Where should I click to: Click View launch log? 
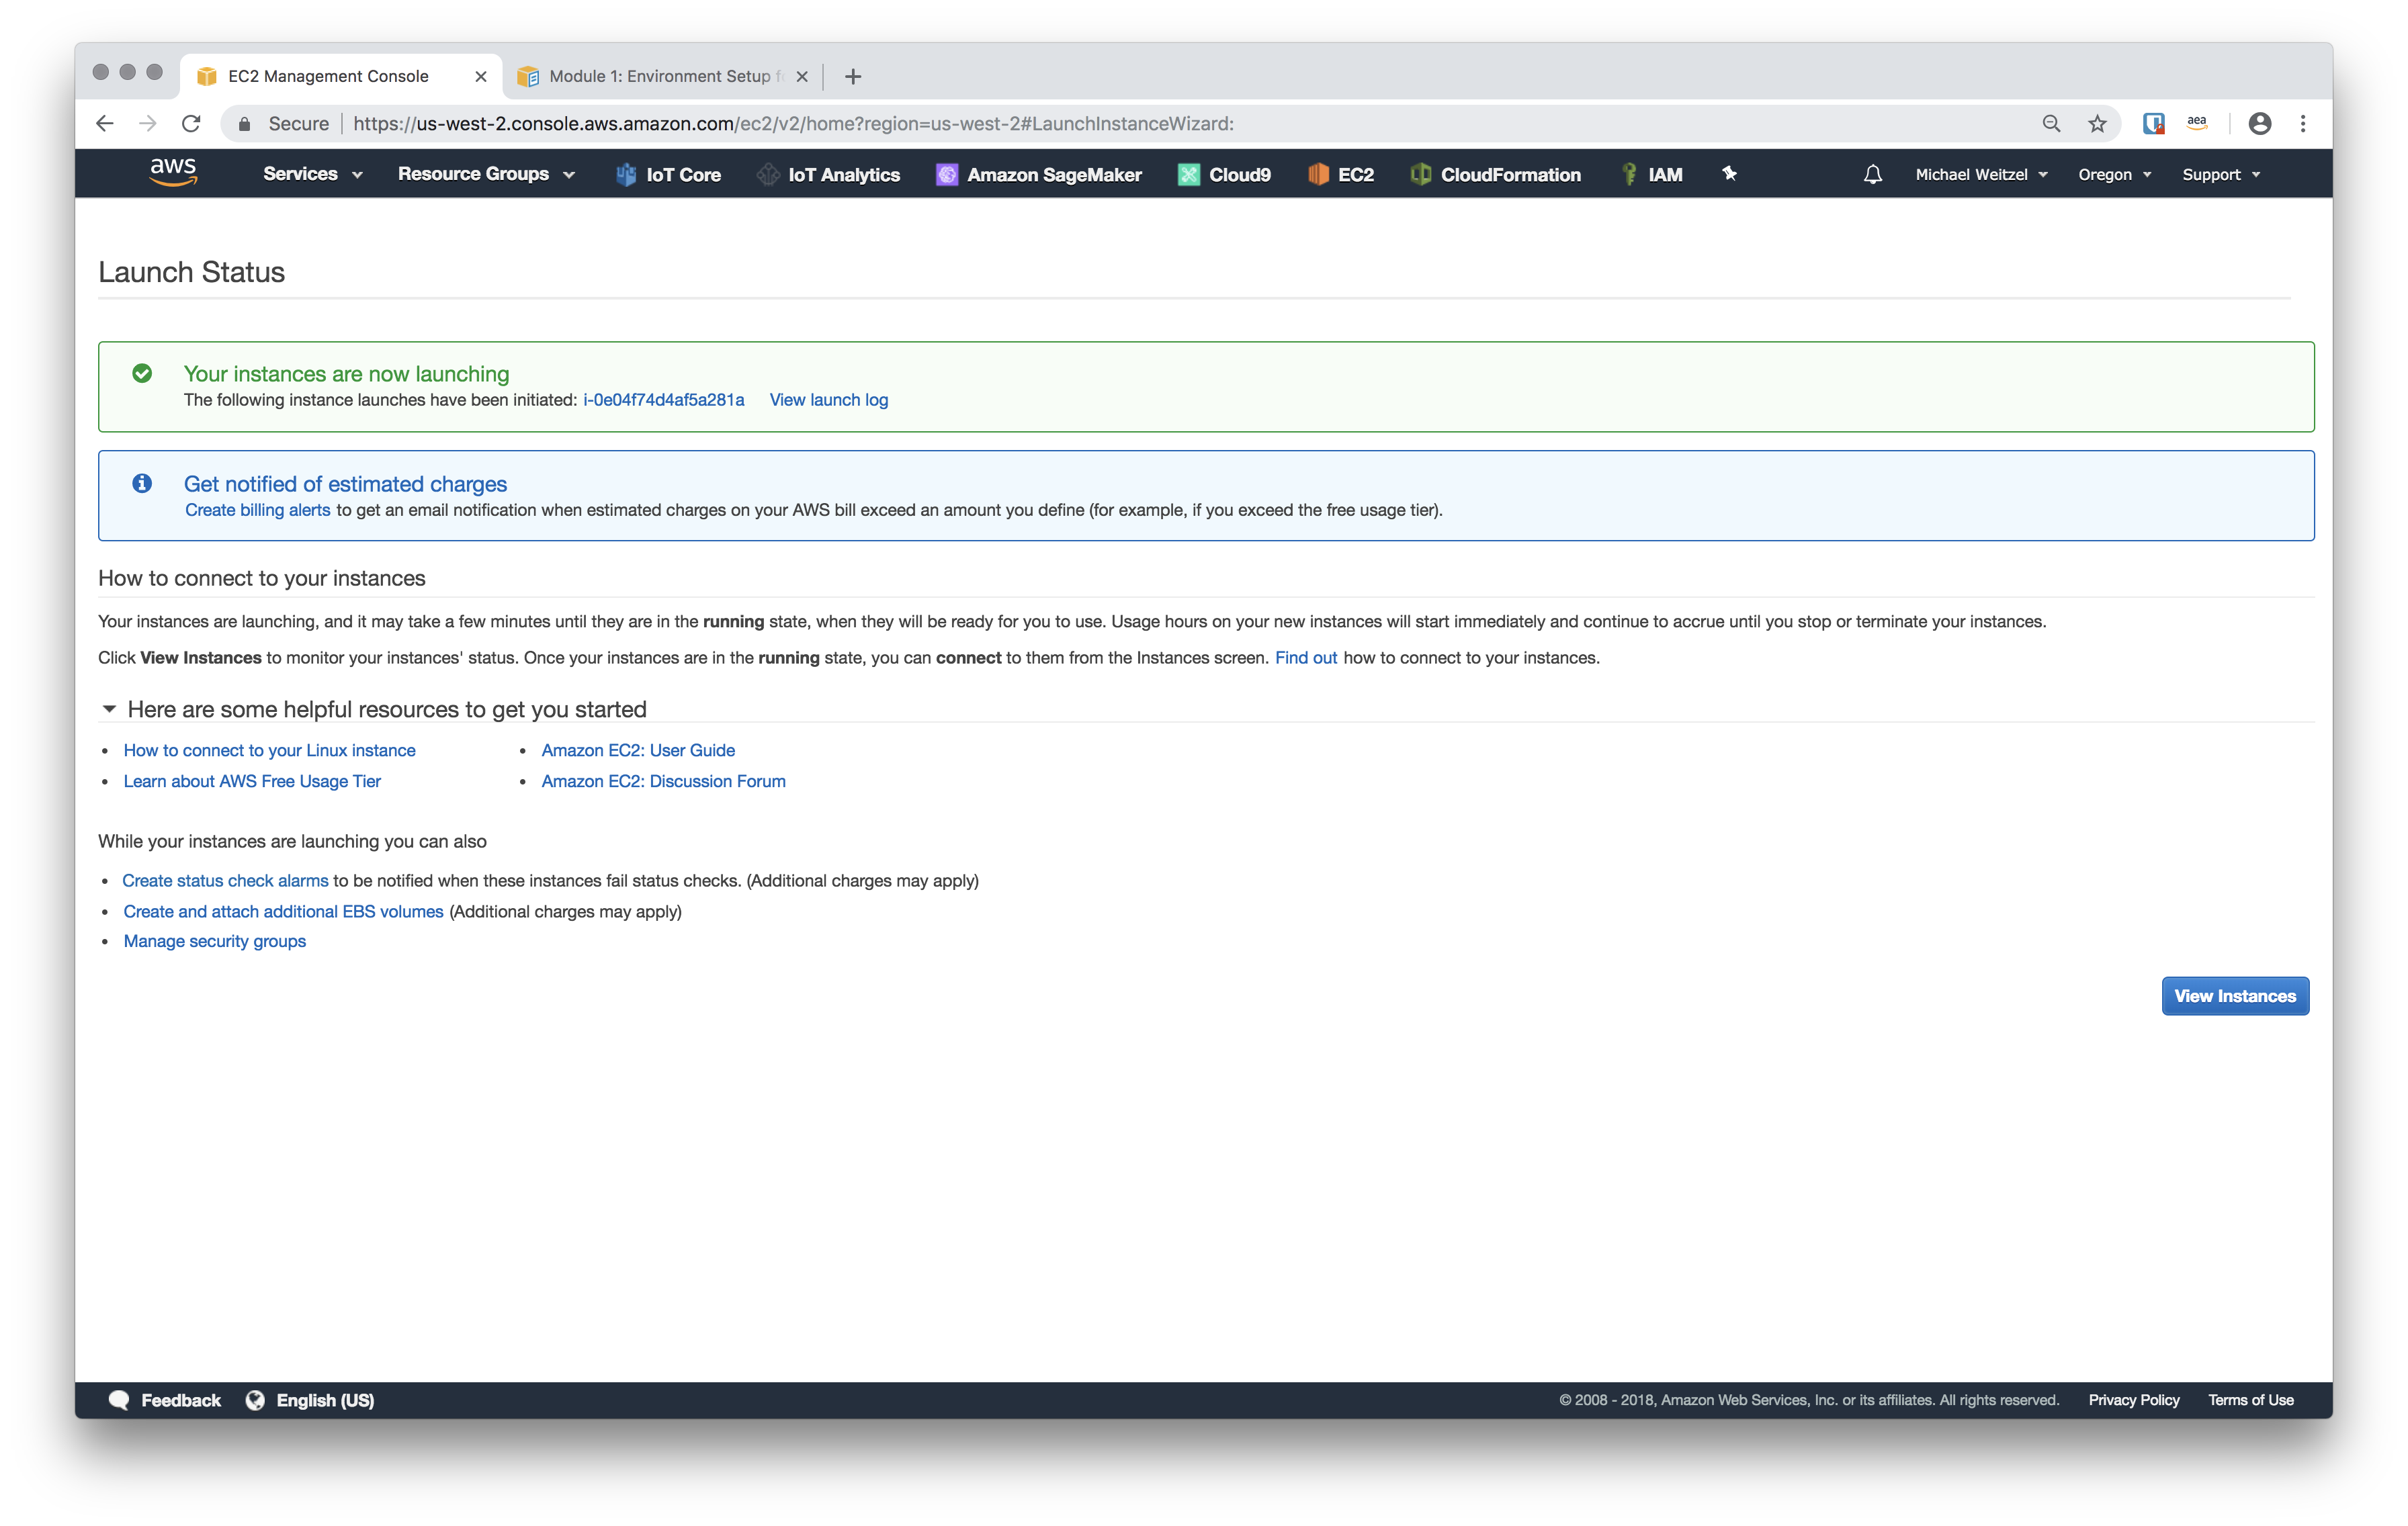pos(829,400)
